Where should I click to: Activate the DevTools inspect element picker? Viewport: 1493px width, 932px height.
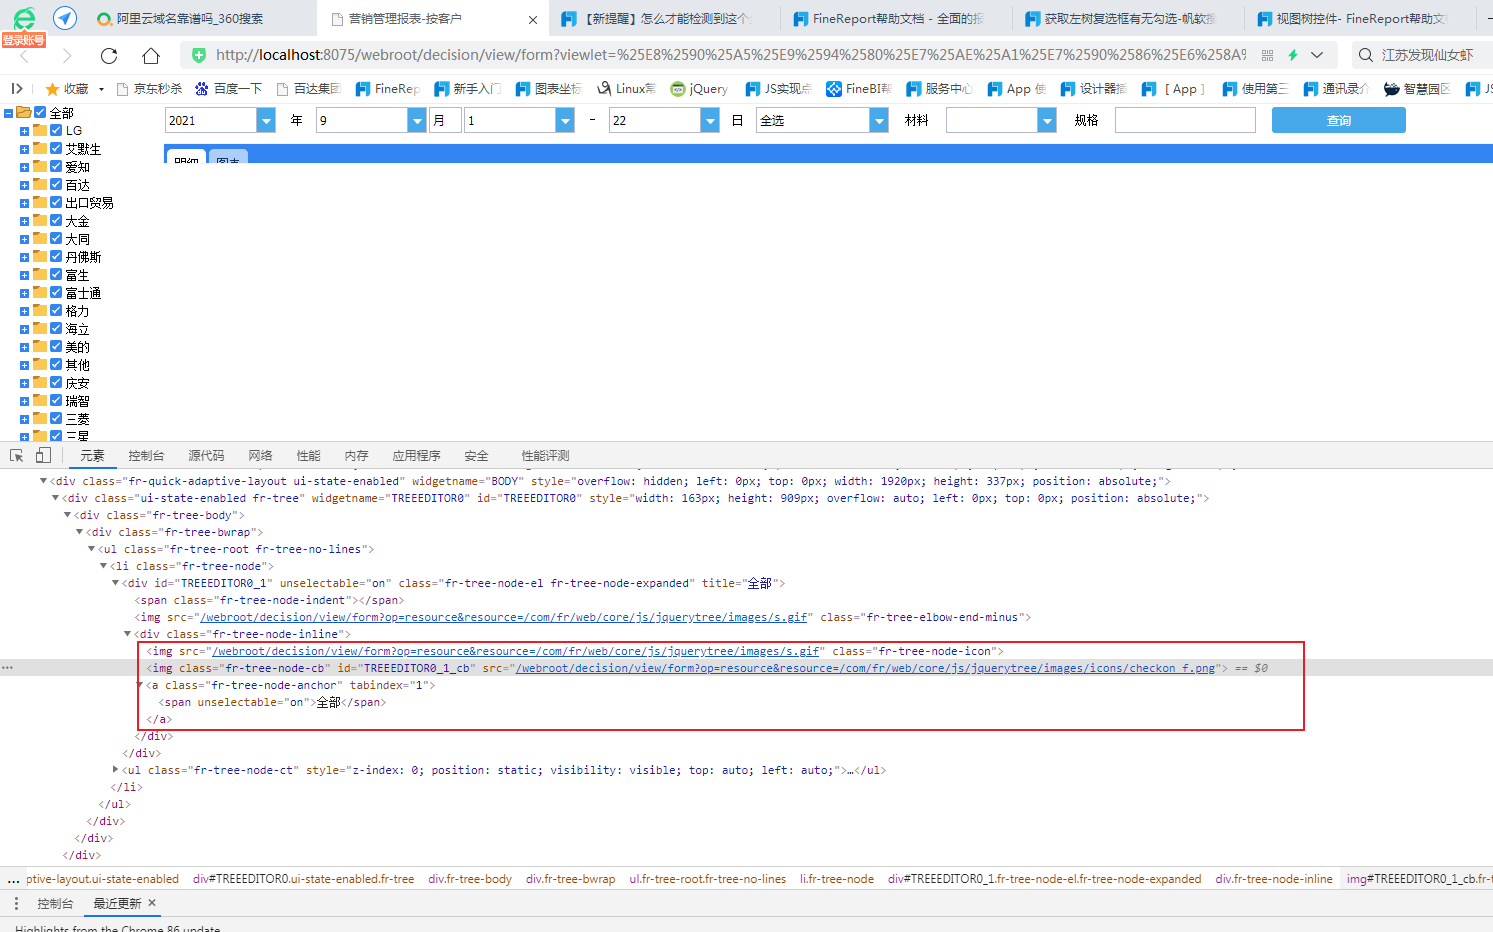coord(17,456)
